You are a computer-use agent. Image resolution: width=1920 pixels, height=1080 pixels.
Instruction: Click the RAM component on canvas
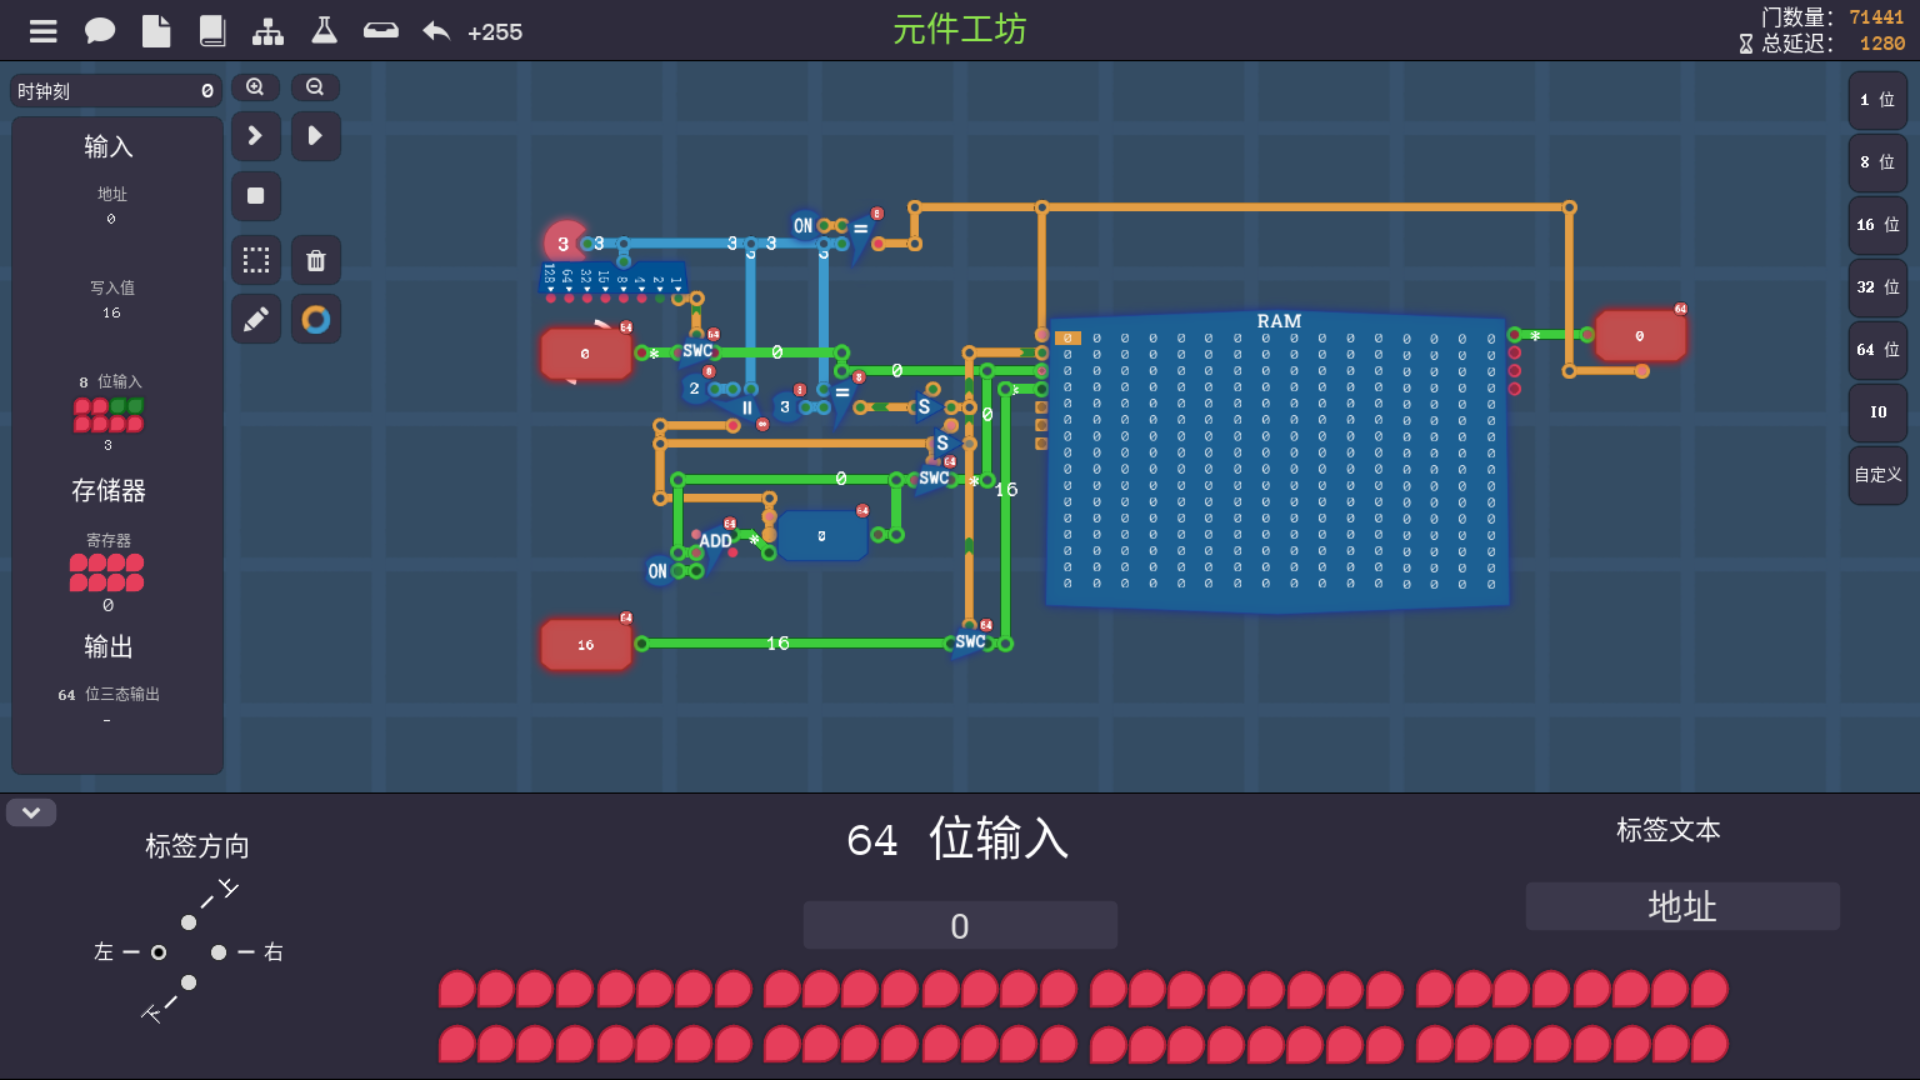tap(1277, 460)
